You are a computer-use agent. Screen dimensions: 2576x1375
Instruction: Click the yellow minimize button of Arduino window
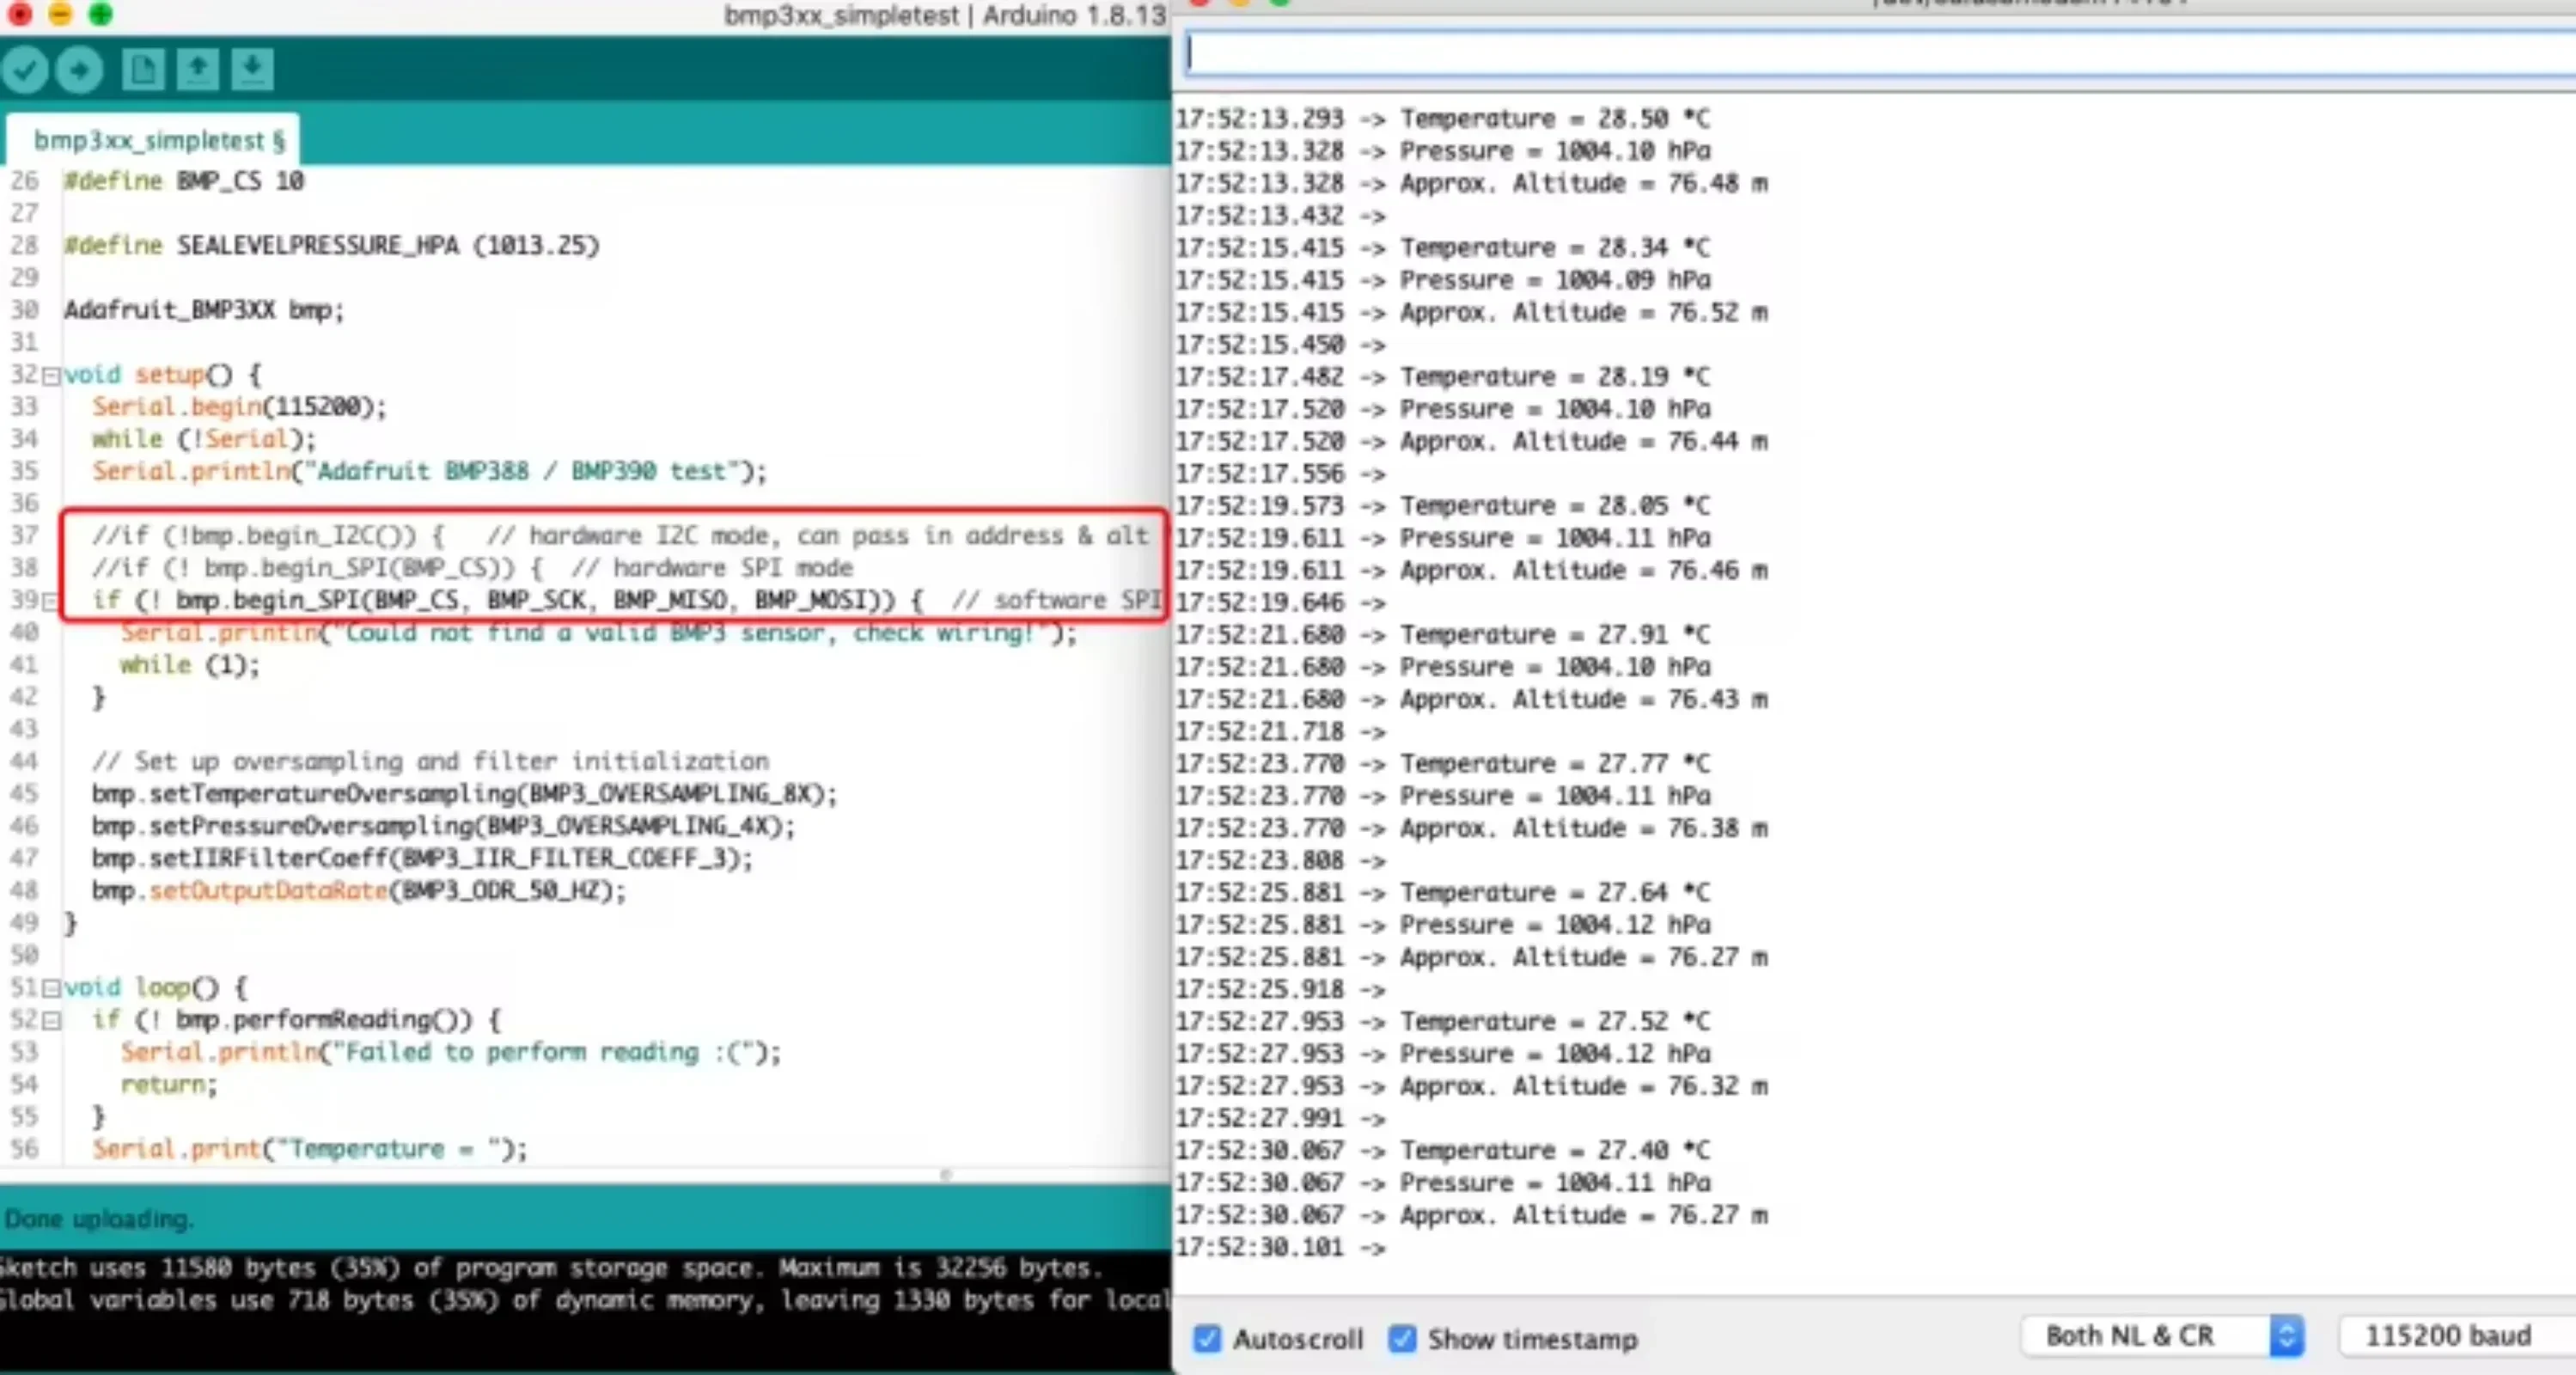60,13
